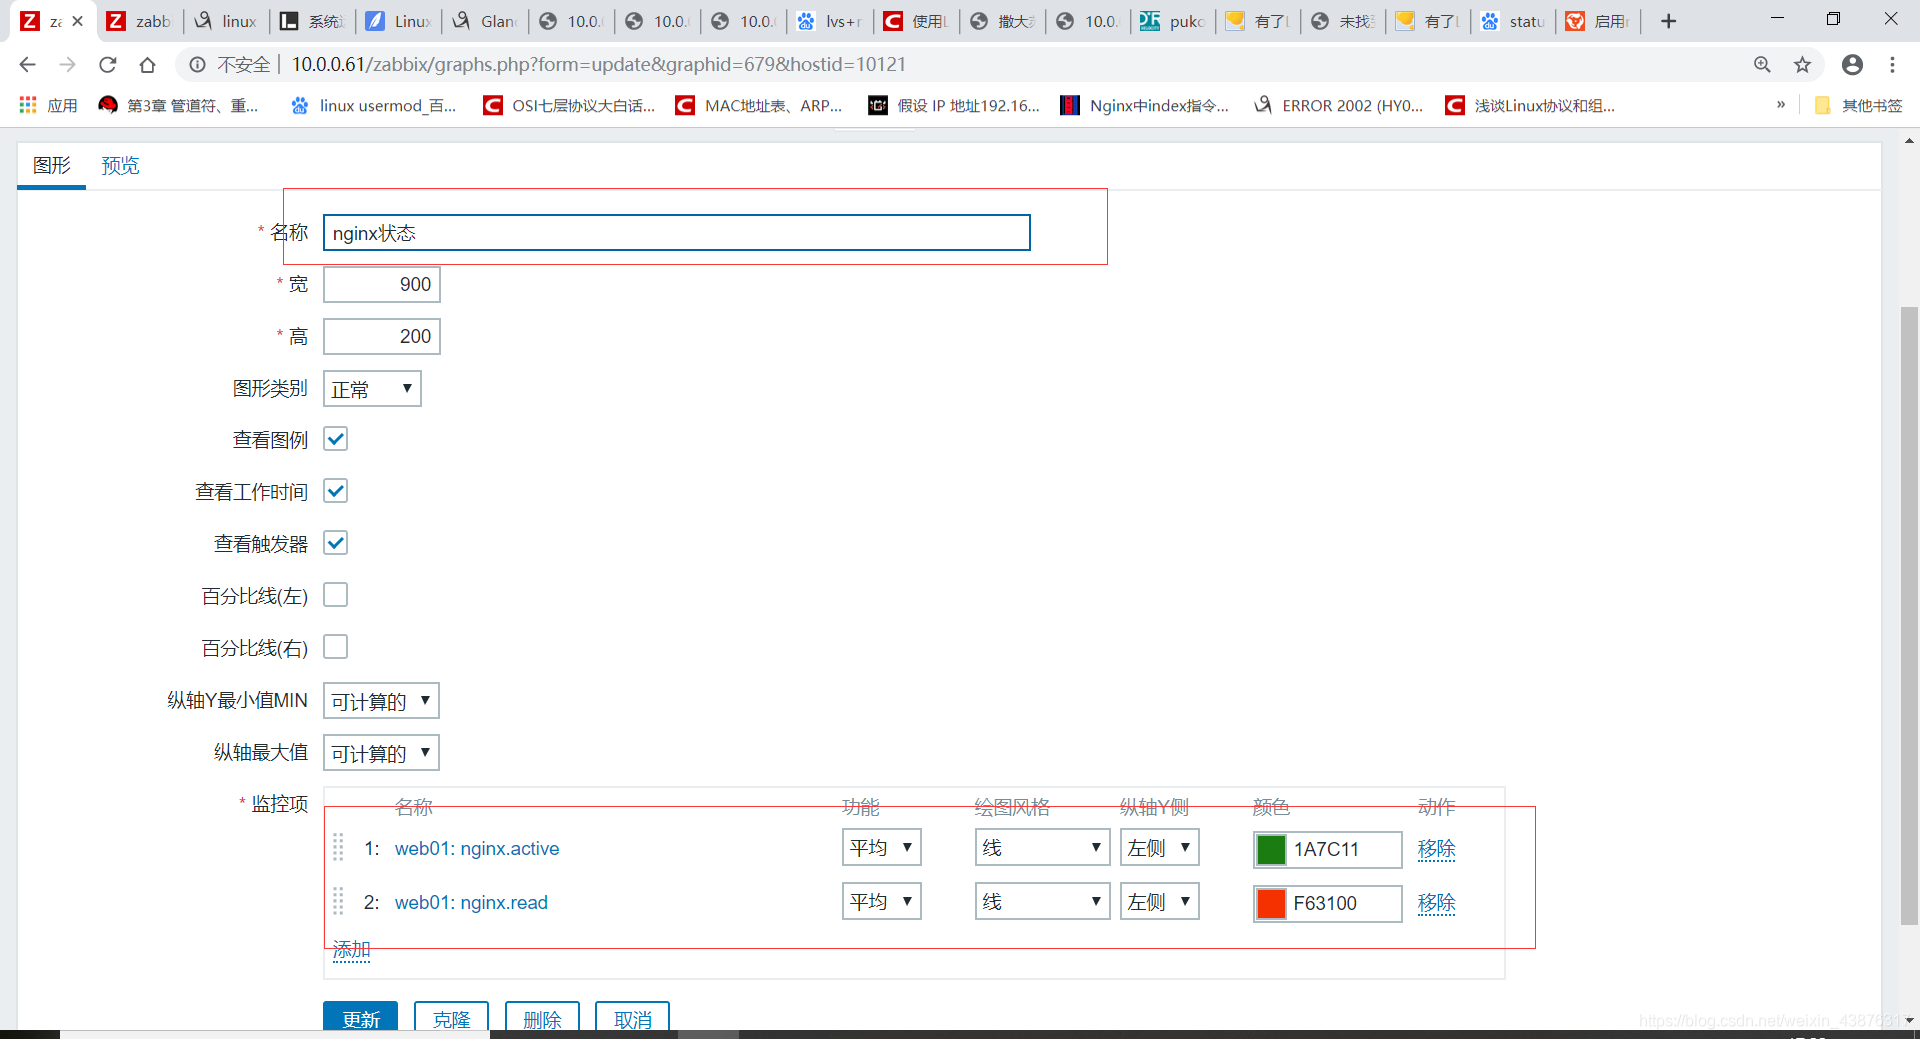
Task: Click the 克隆 button
Action: pos(451,1018)
